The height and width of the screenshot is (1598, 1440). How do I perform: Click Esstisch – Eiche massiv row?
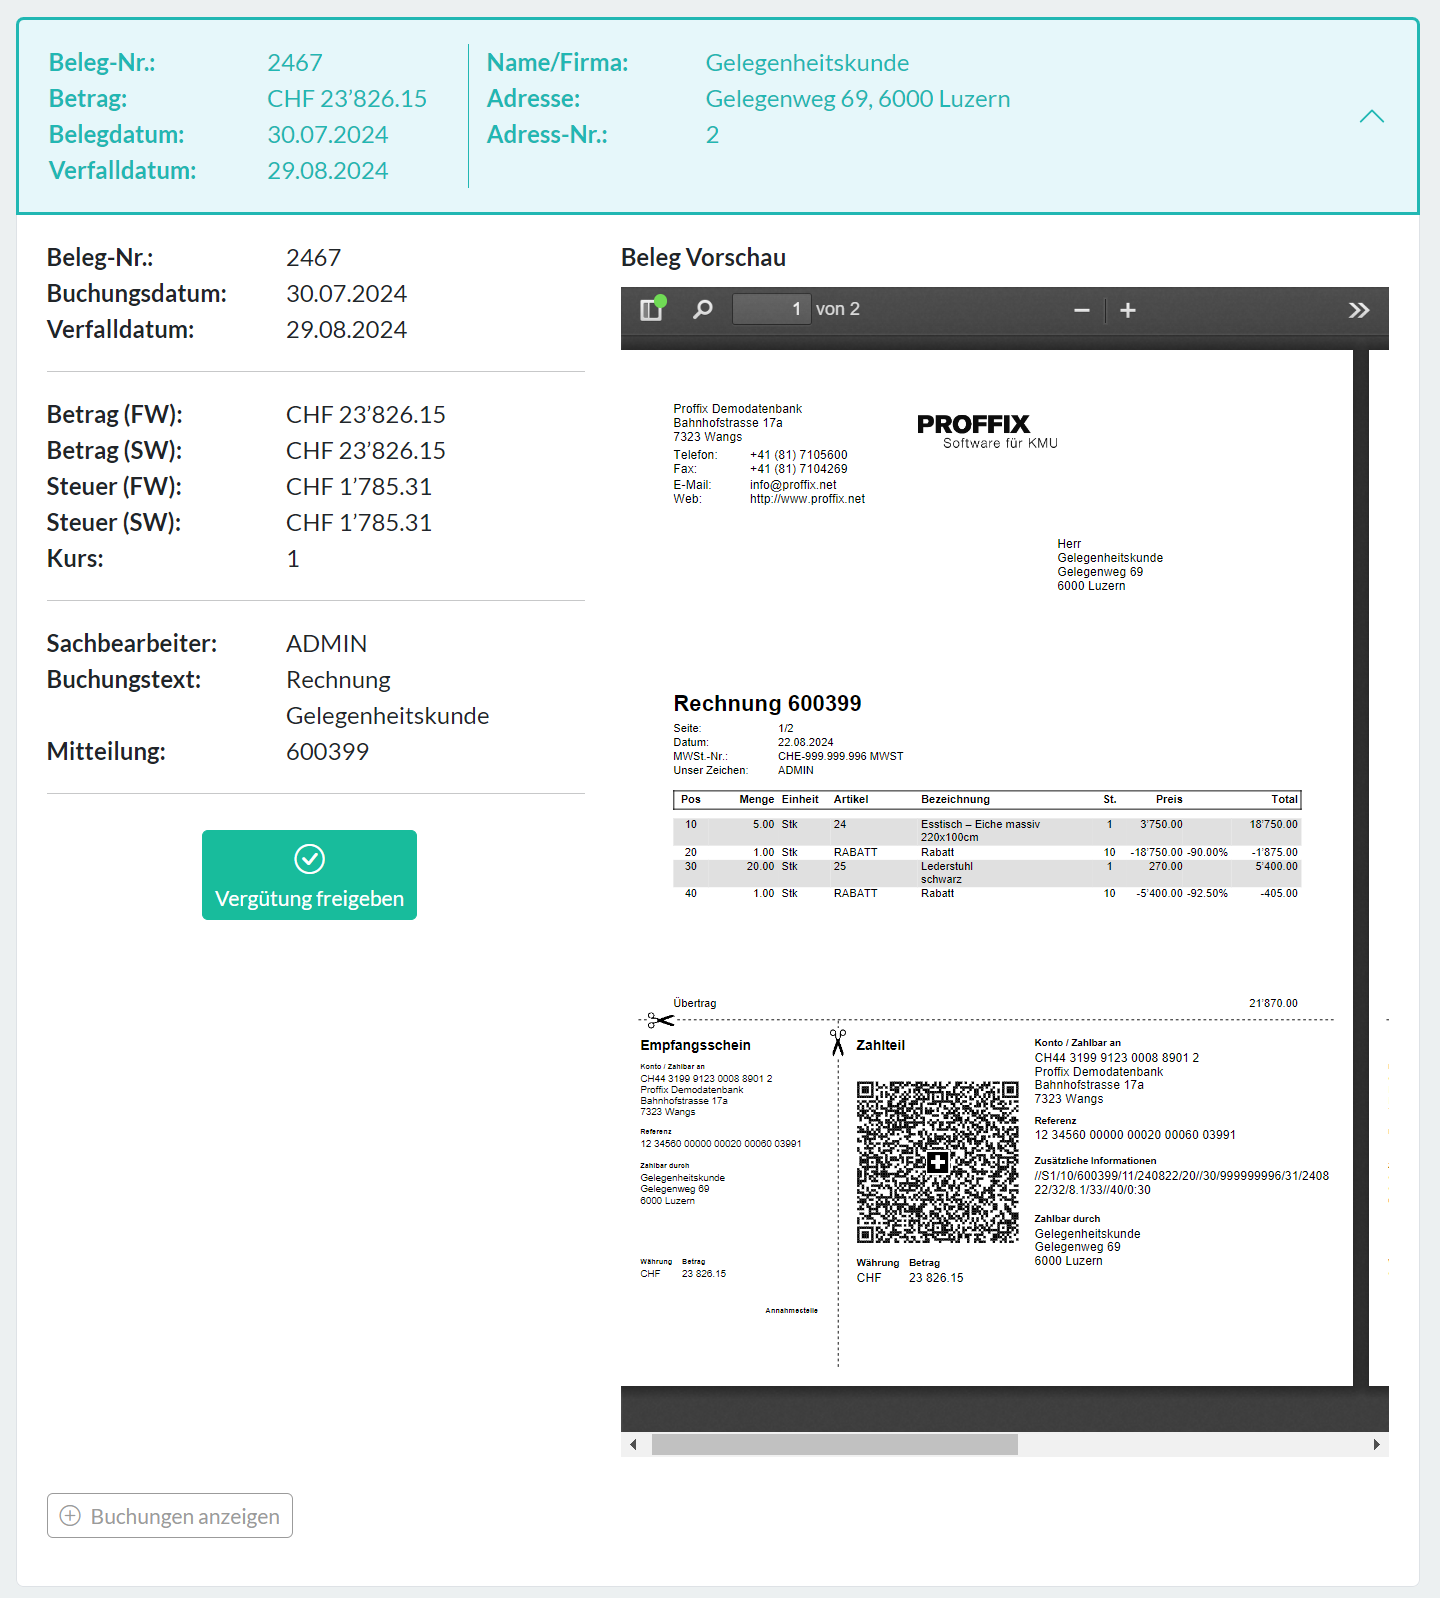pos(986,831)
